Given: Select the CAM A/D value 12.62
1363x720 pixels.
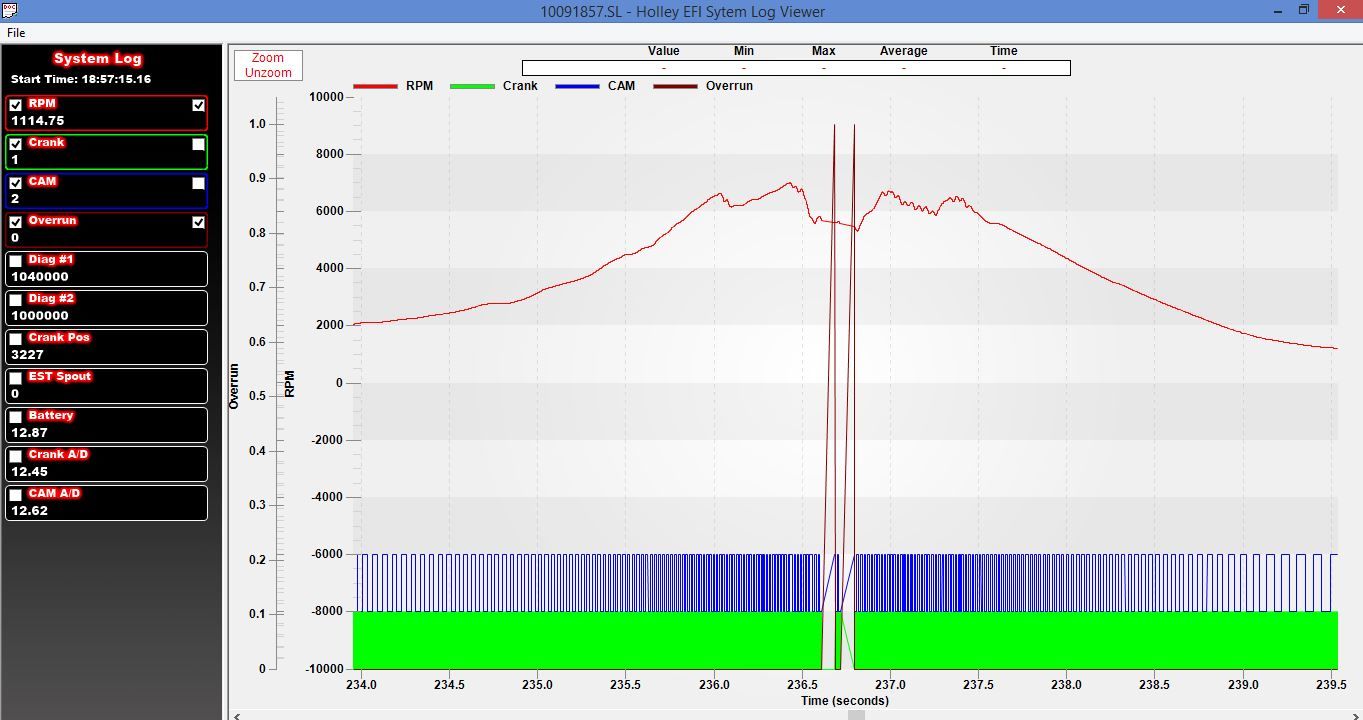Looking at the screenshot, I should 29,511.
